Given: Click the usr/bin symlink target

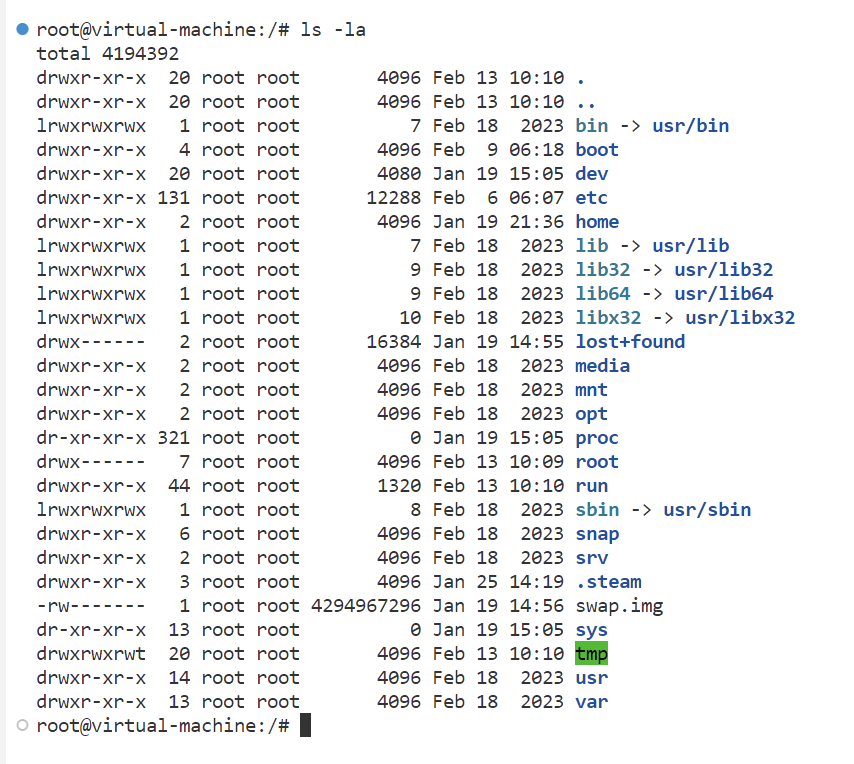Looking at the screenshot, I should [691, 126].
